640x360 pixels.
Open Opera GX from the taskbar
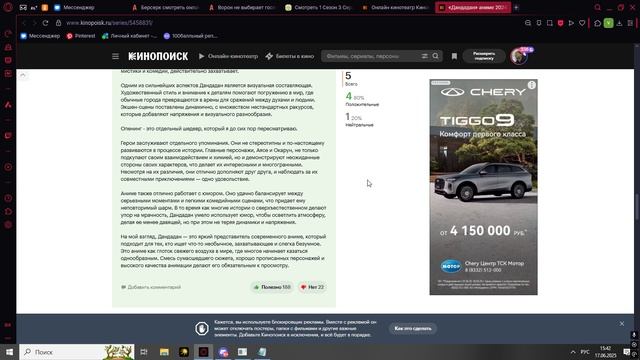point(203,352)
